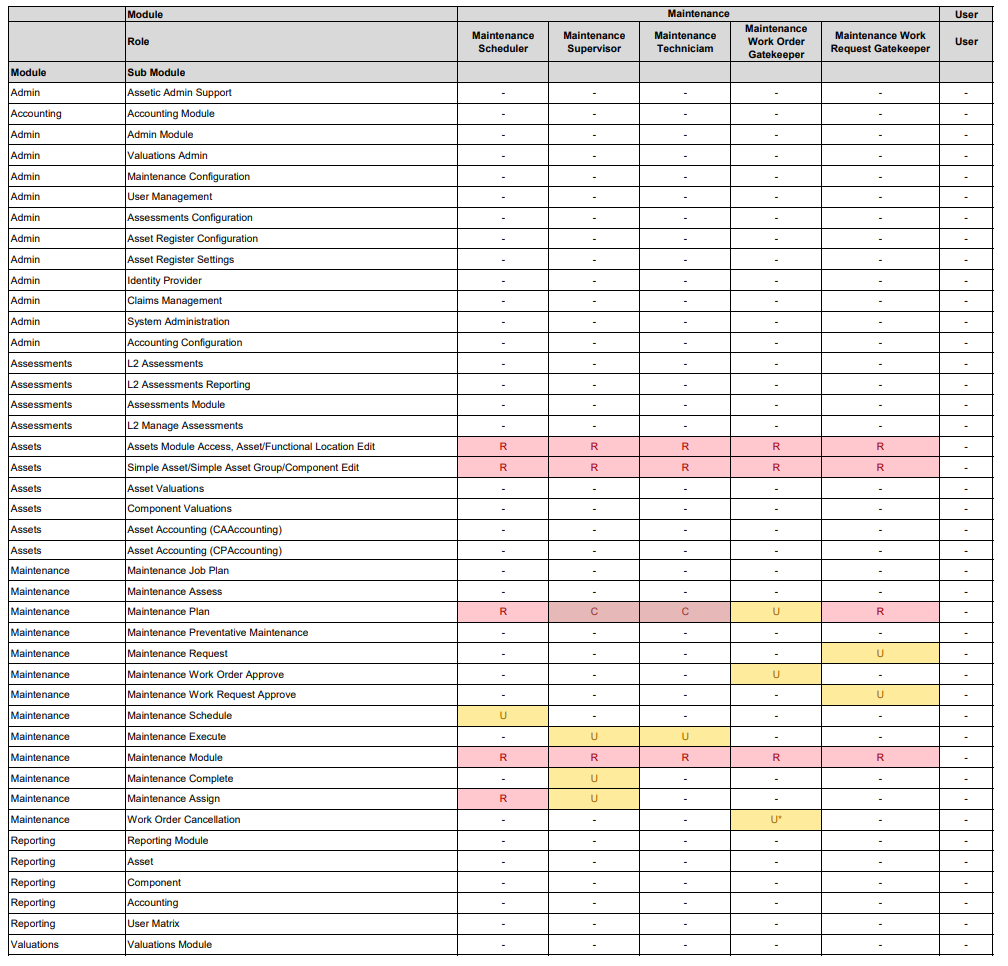Click R cell in Maintenance Assign row

pos(503,799)
